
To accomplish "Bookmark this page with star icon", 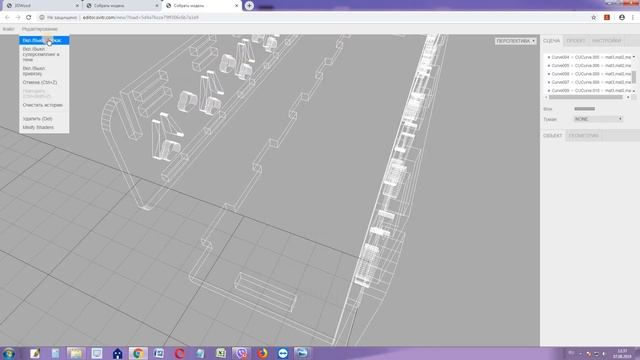I will (x=594, y=18).
